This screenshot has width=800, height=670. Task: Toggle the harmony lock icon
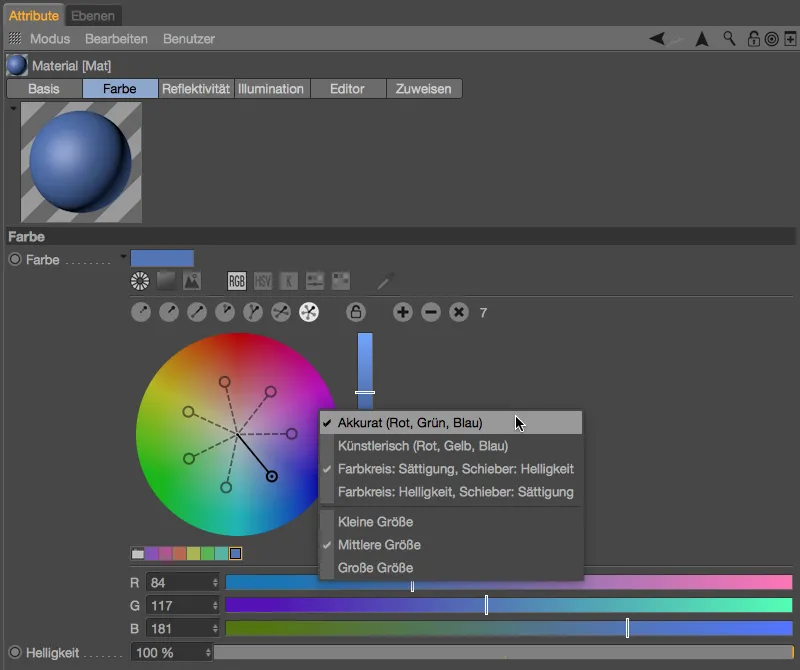(x=356, y=312)
